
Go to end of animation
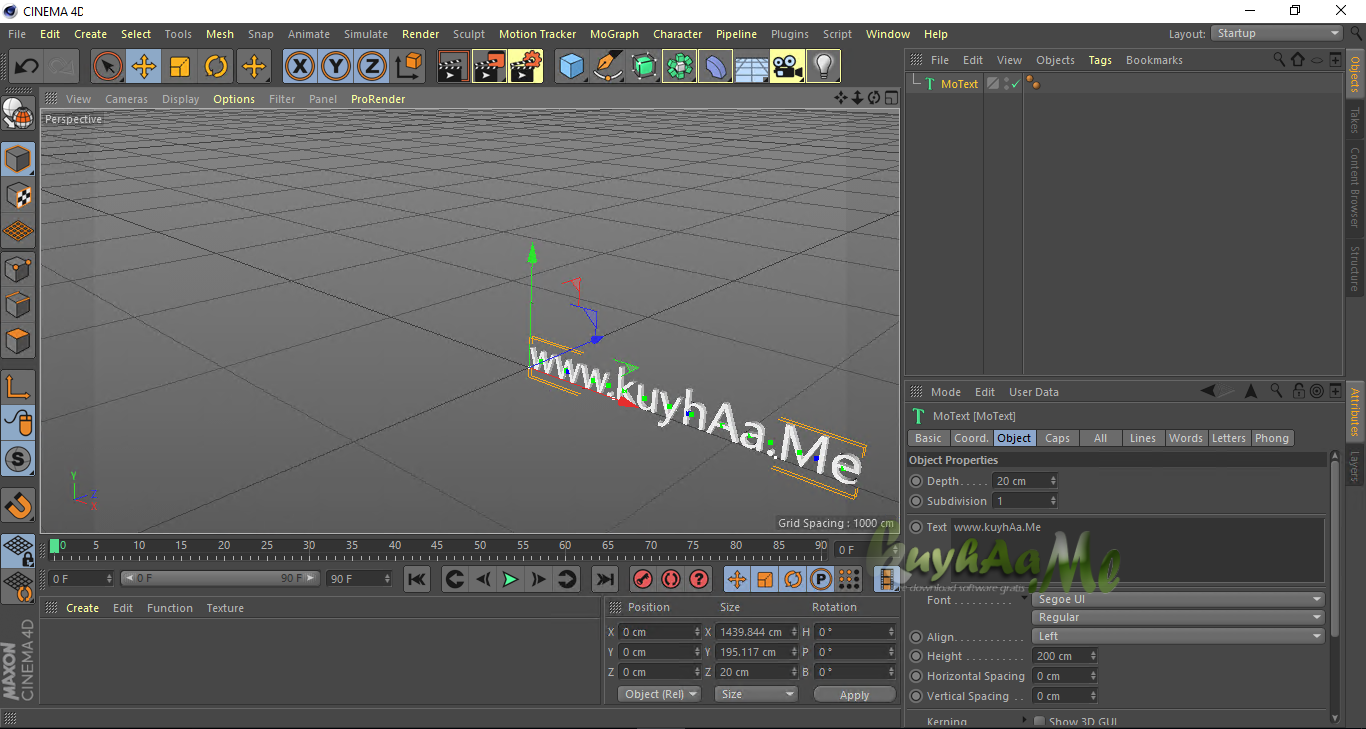(x=604, y=579)
